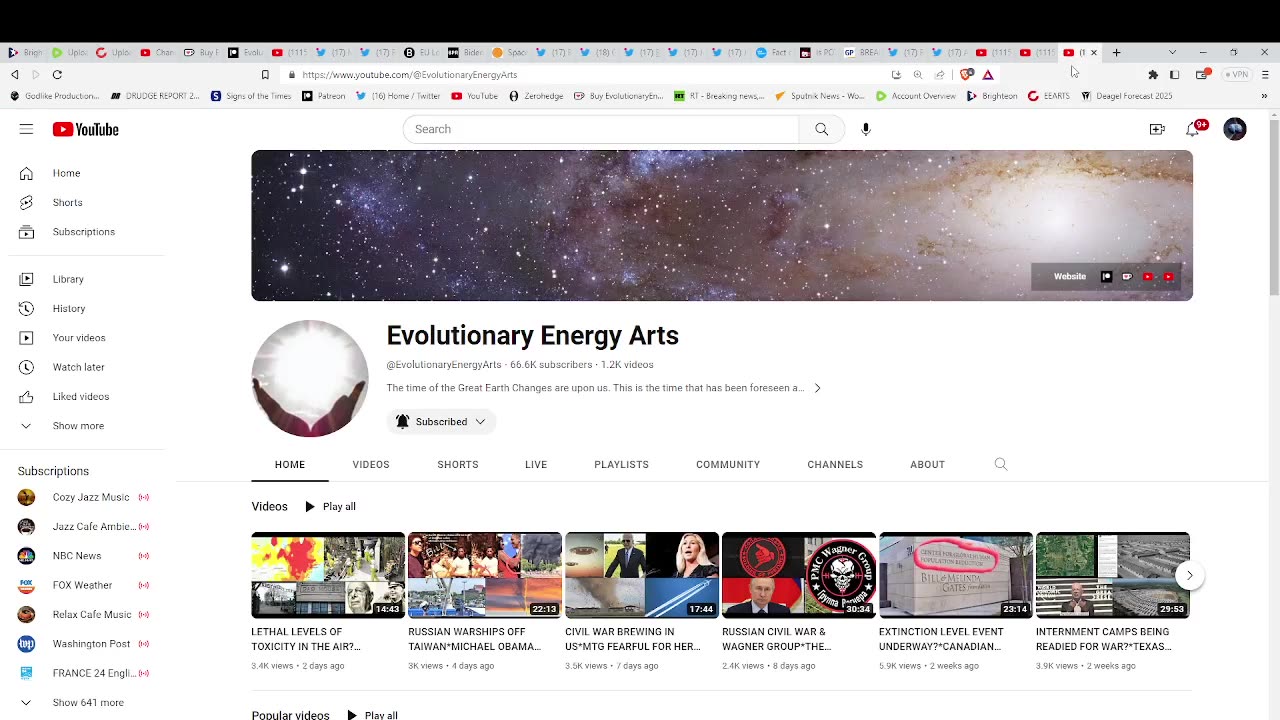Open the DRUDGE REPORT bookmark
The width and height of the screenshot is (1280, 720).
coord(155,96)
